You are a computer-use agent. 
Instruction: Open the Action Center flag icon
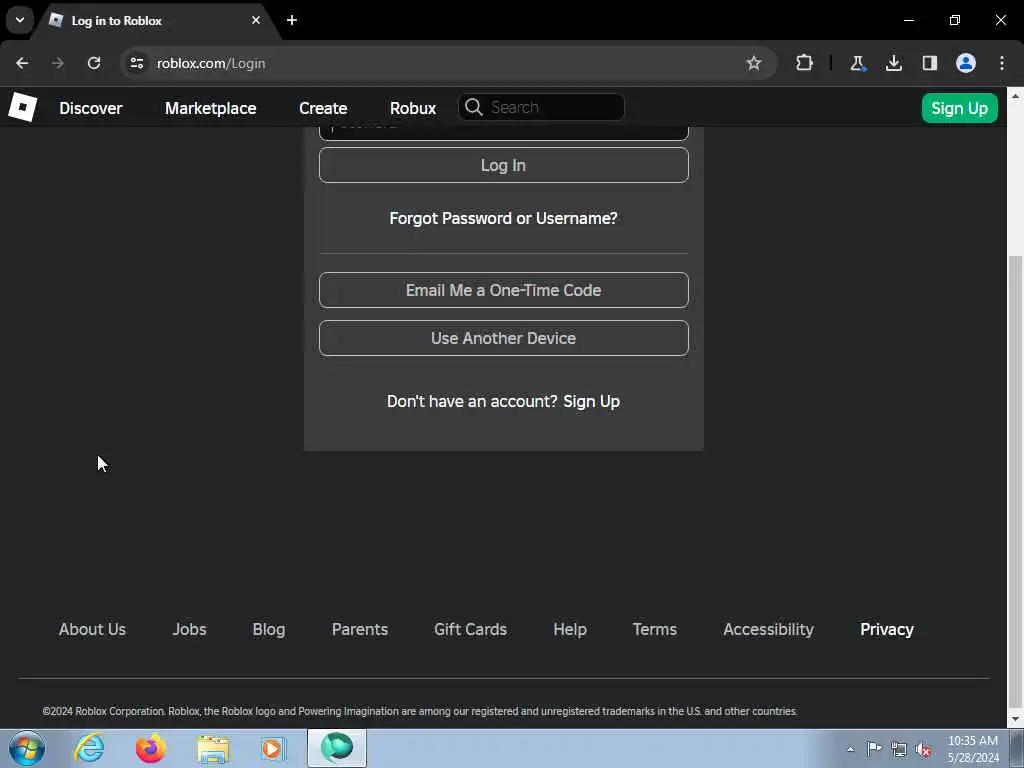coord(874,749)
